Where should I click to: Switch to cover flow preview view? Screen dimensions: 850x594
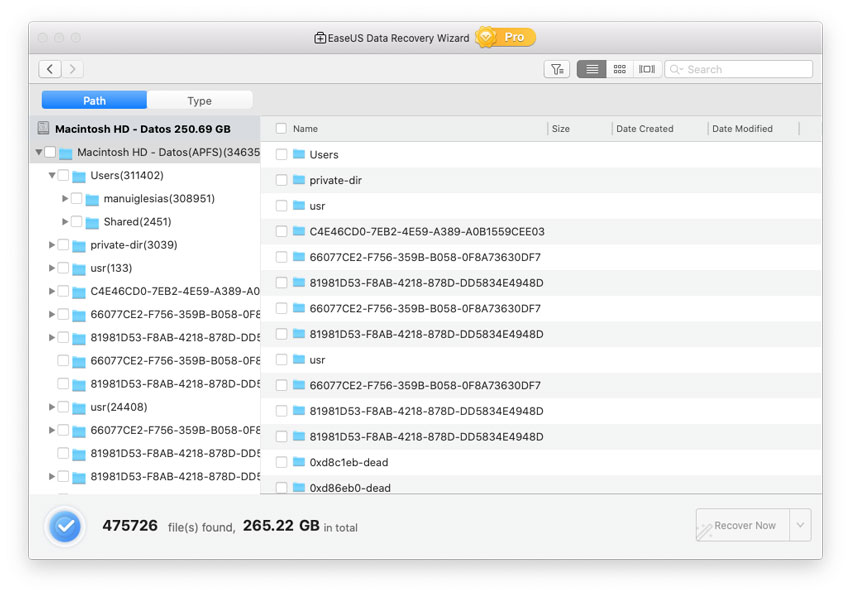pyautogui.click(x=647, y=69)
